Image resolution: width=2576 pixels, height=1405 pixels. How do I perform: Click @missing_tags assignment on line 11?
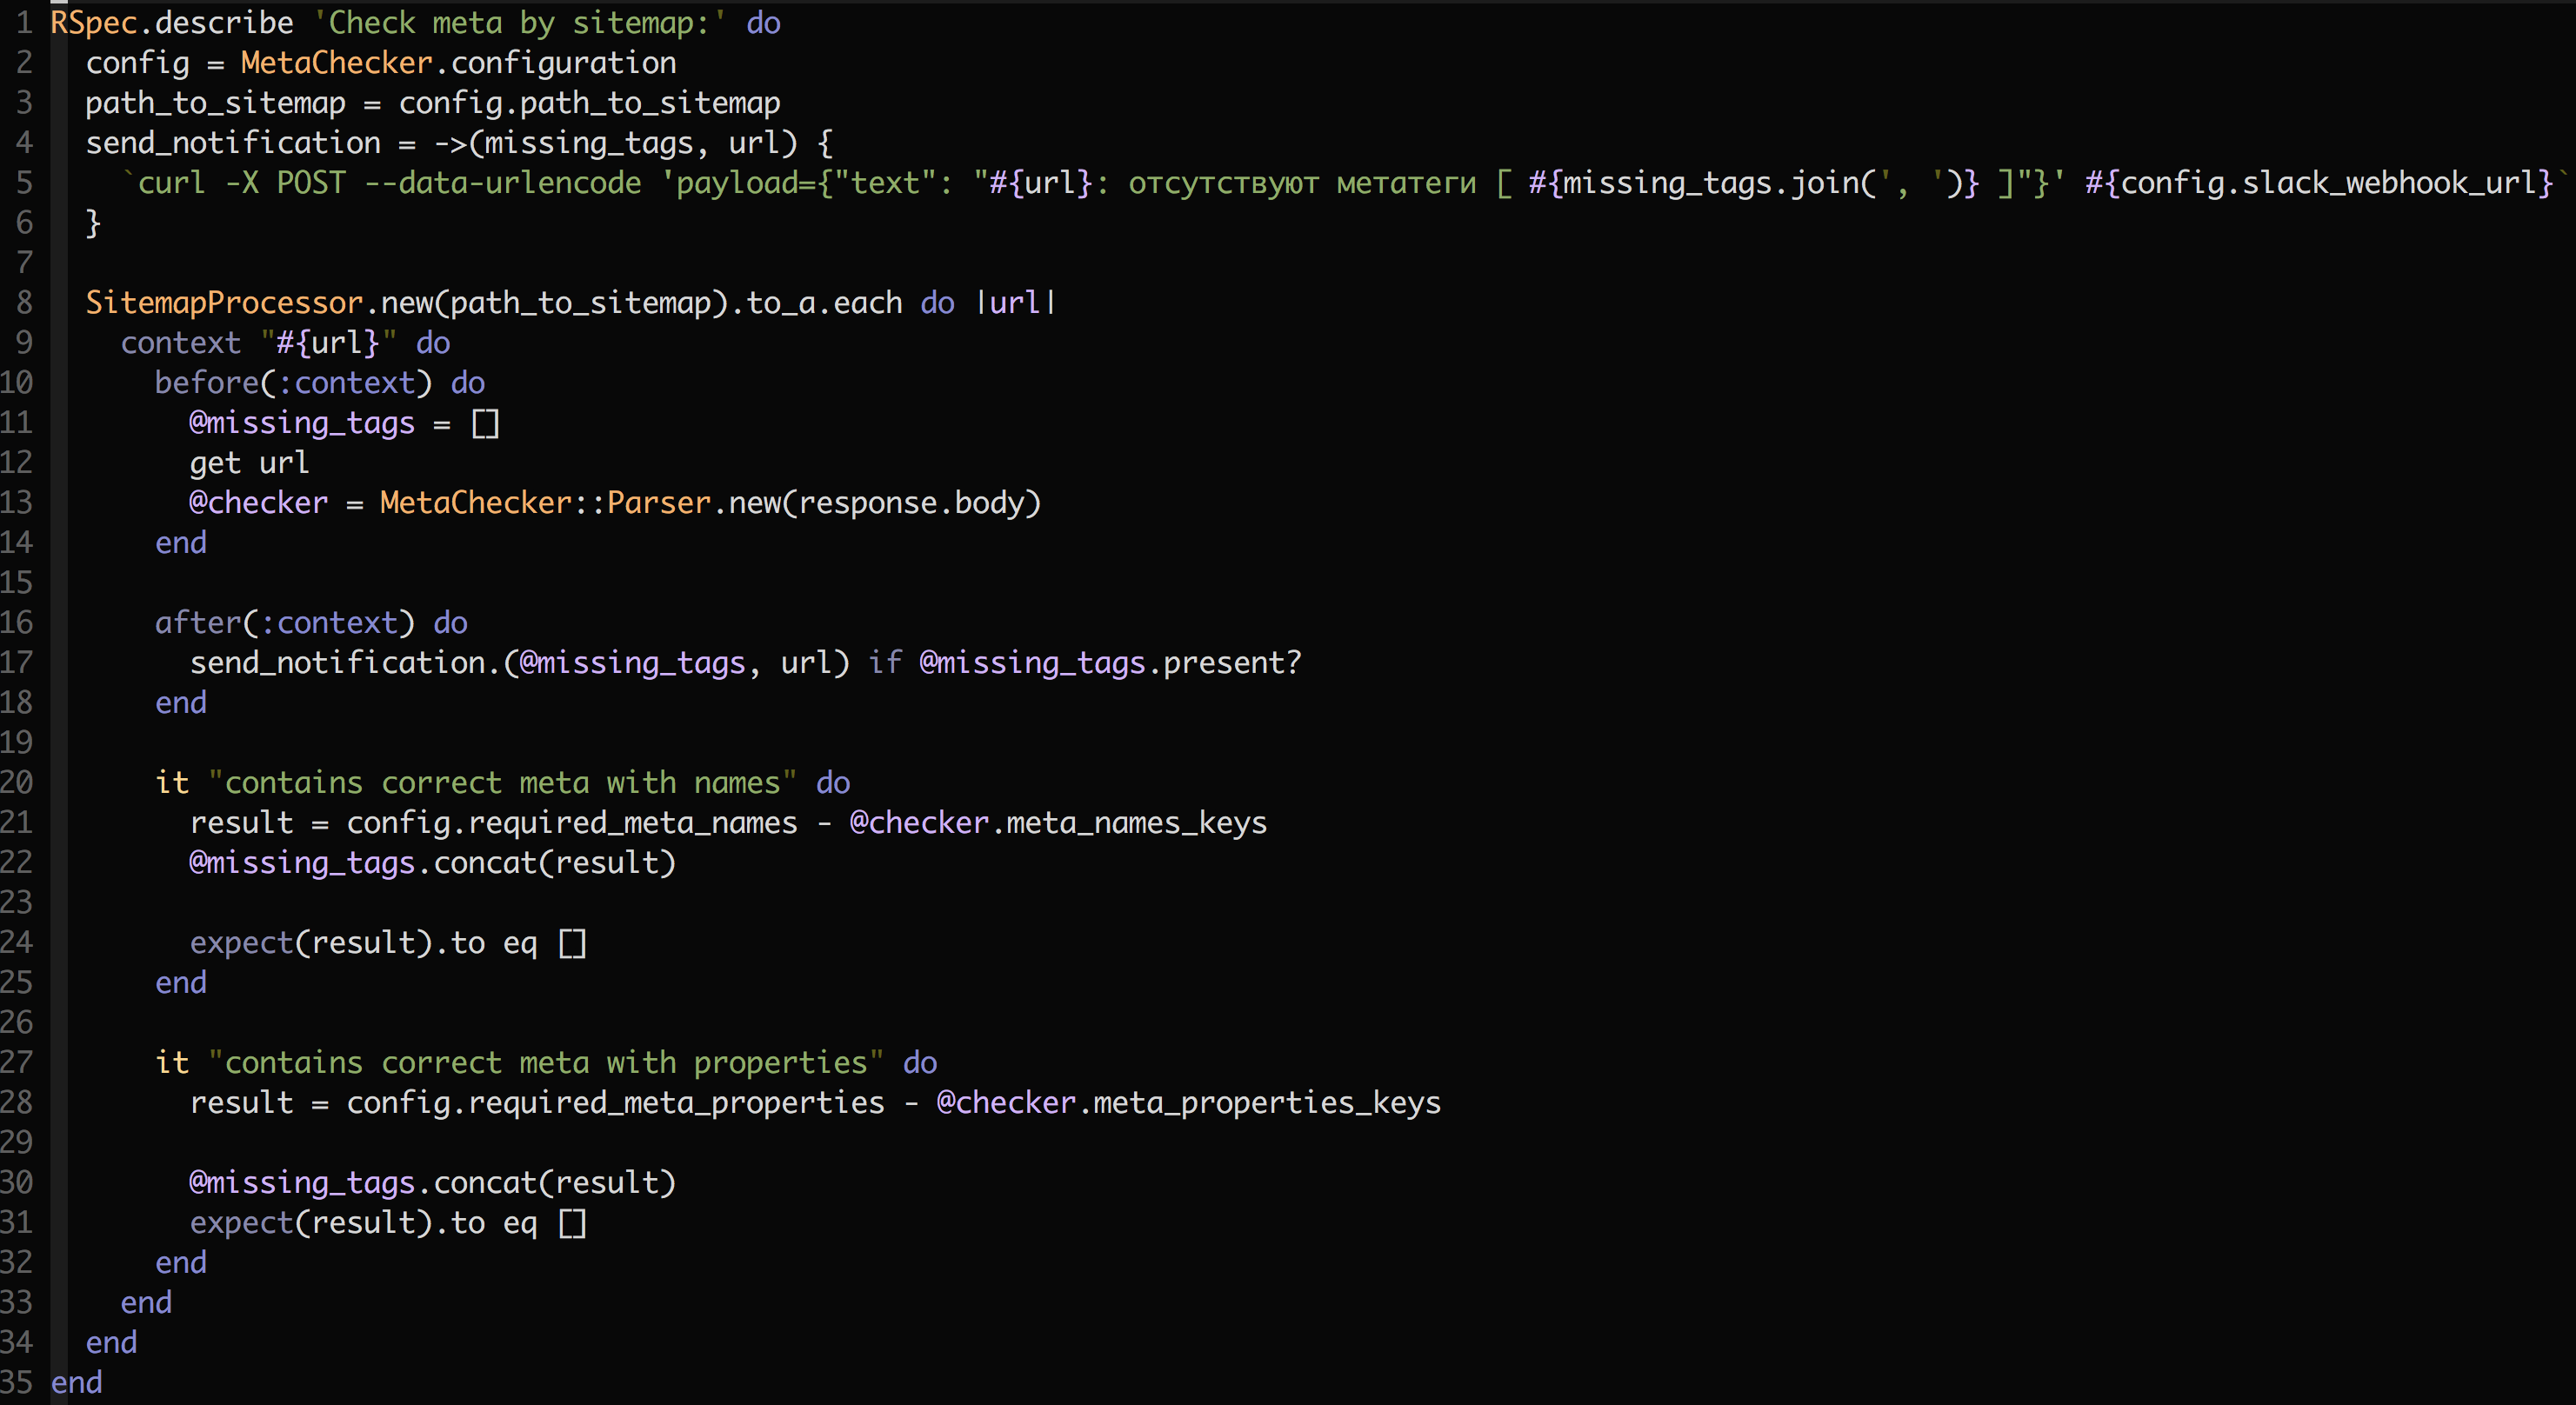[302, 423]
